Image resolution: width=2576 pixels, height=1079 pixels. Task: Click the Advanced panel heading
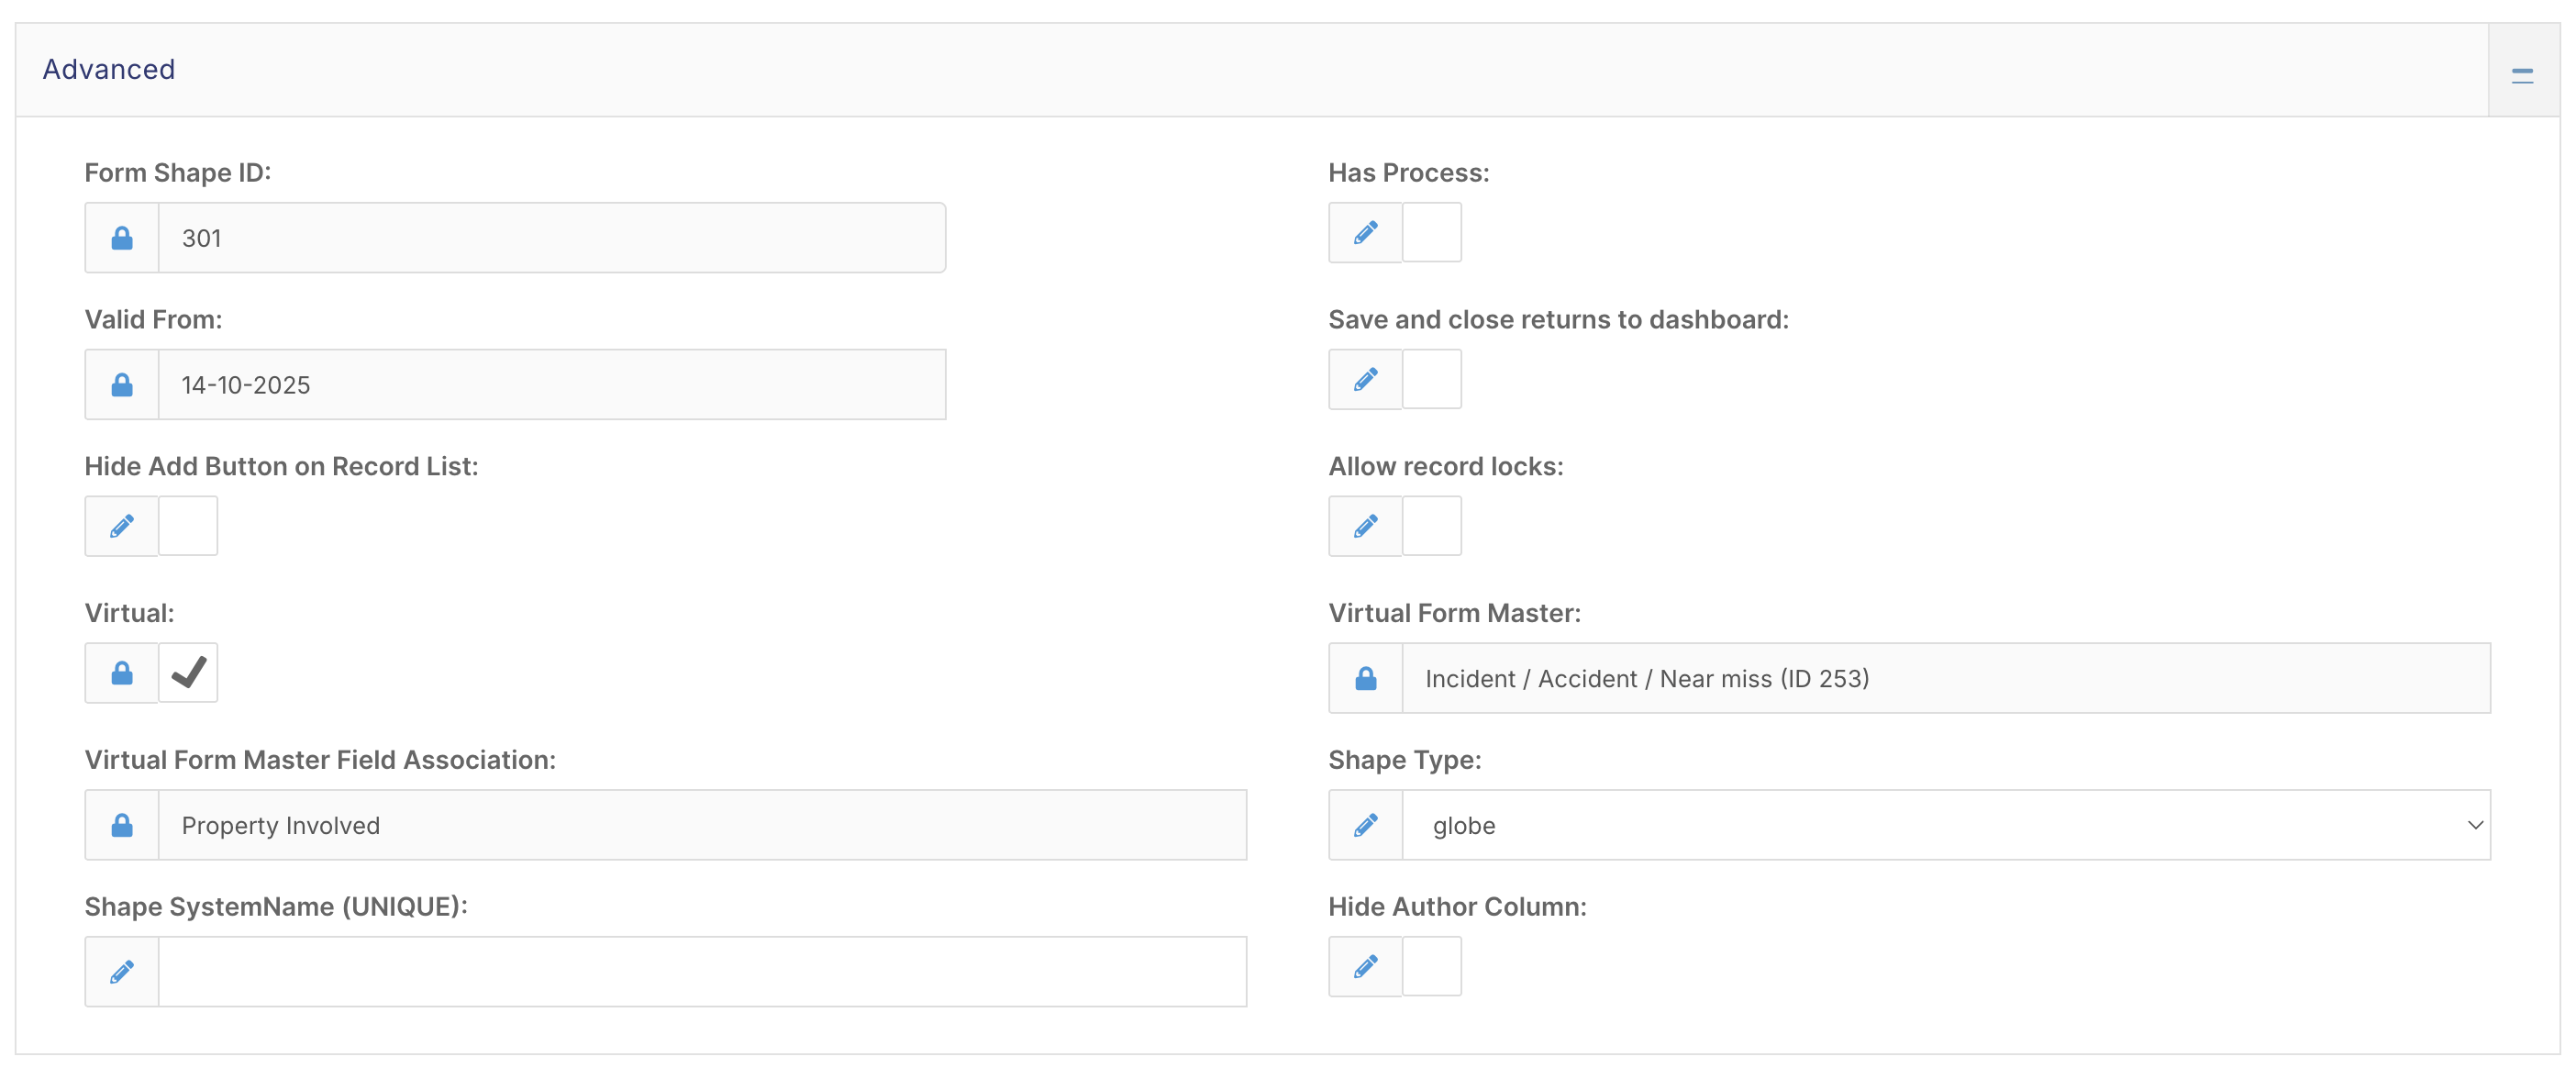pyautogui.click(x=109, y=69)
